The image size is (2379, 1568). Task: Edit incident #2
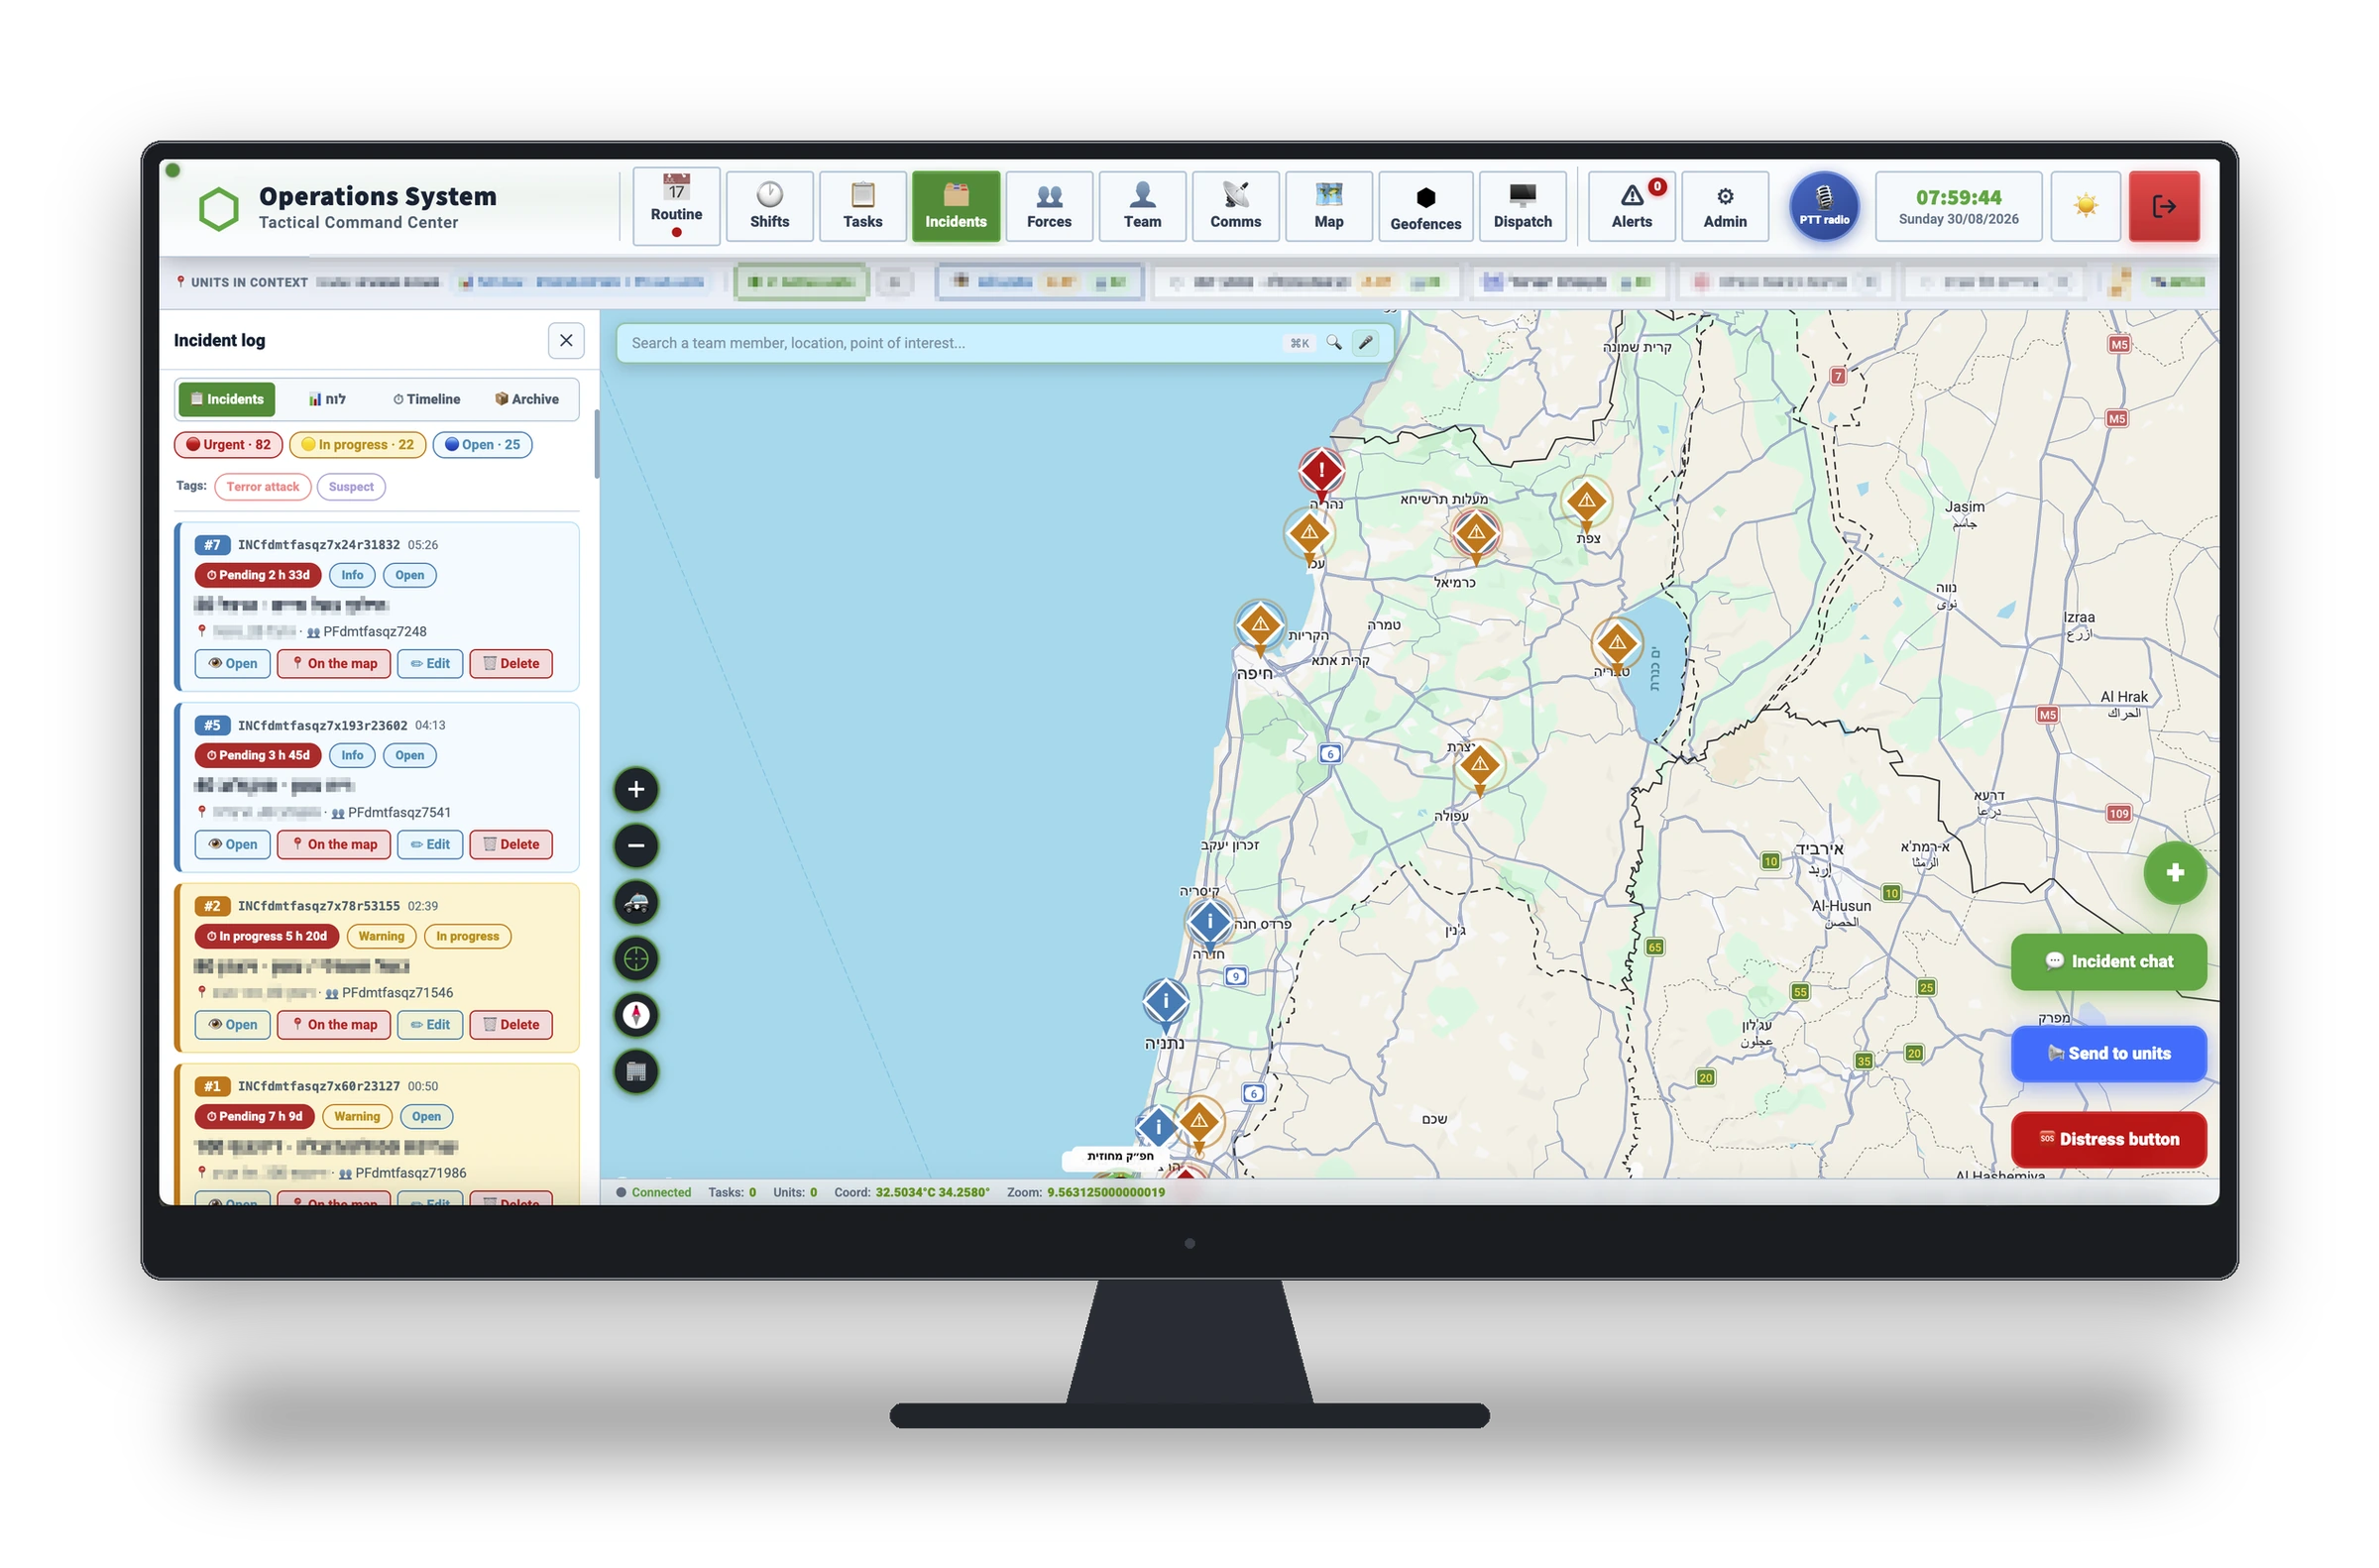coord(430,1024)
